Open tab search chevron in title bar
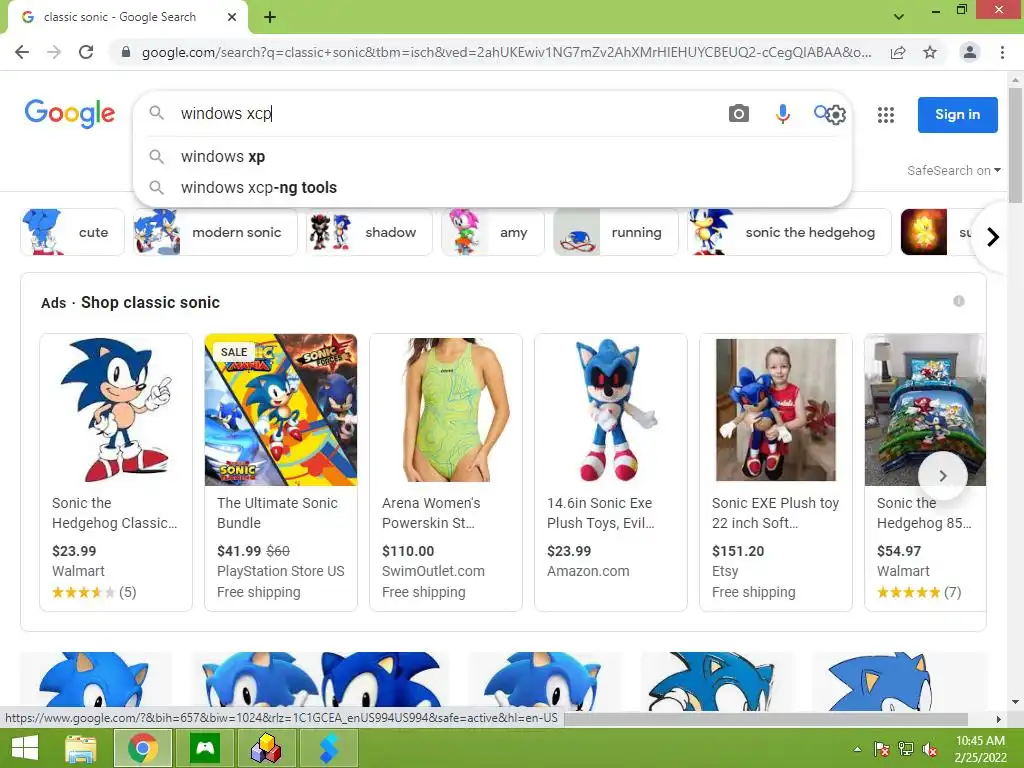This screenshot has height=768, width=1024. click(x=899, y=16)
